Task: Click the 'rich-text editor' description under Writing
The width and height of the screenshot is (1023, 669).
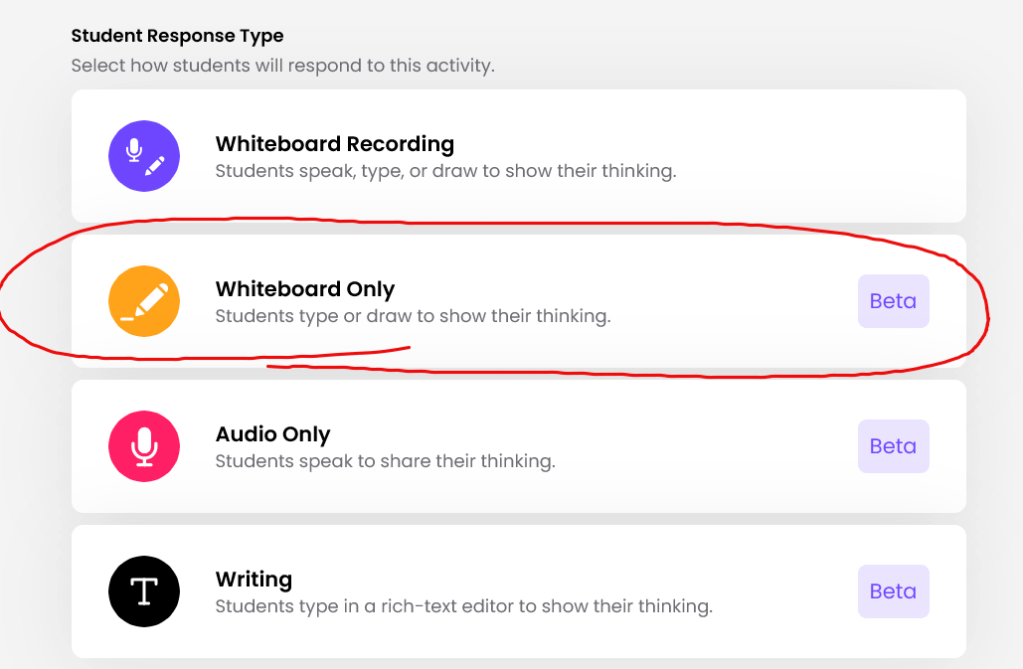Action: tap(464, 606)
